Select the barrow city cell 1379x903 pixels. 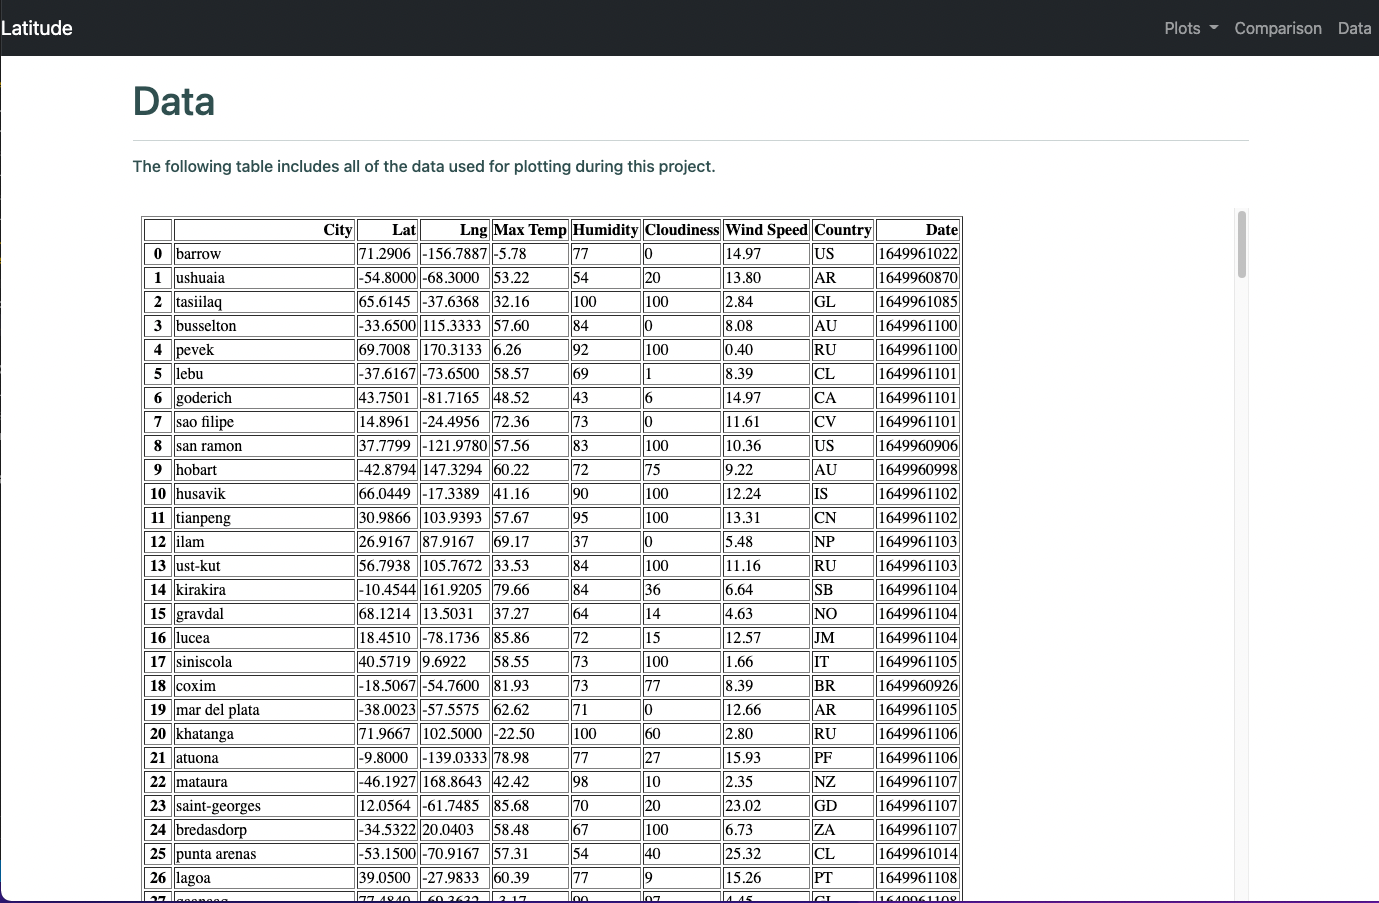click(264, 254)
